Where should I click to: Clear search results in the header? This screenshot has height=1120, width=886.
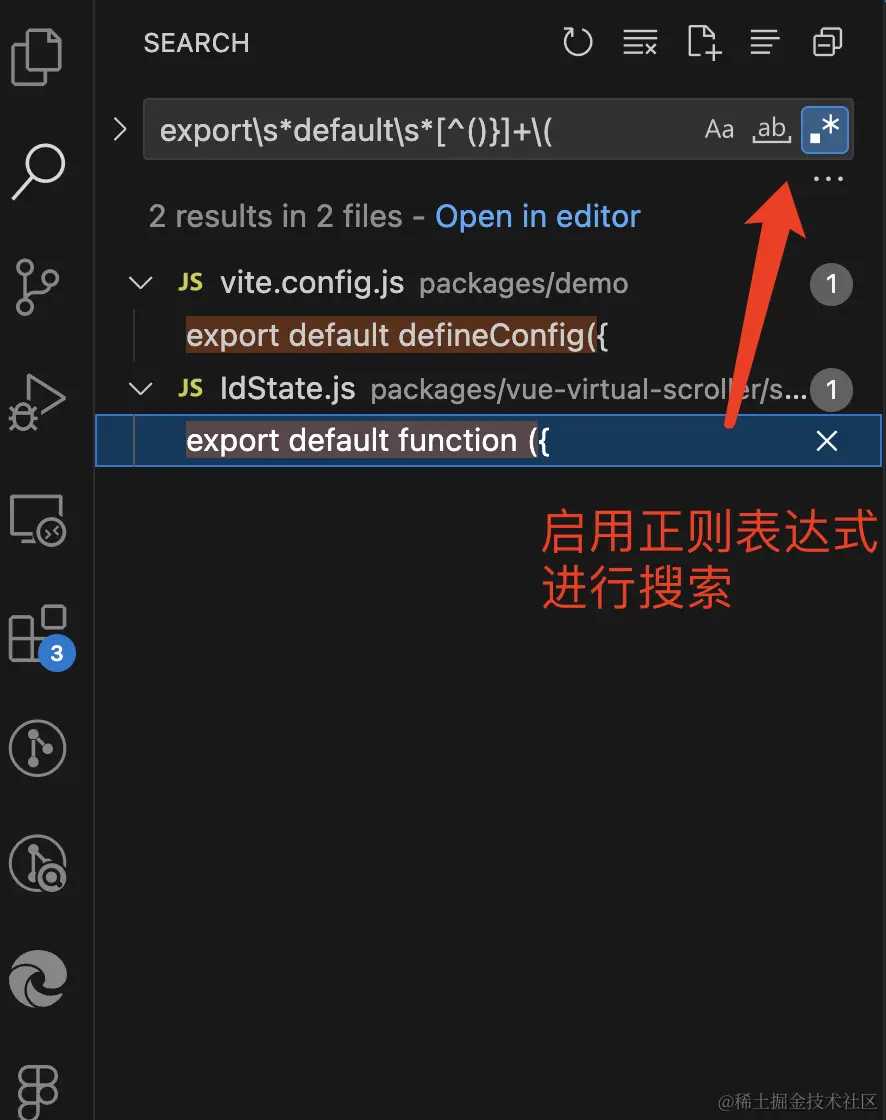tap(639, 42)
